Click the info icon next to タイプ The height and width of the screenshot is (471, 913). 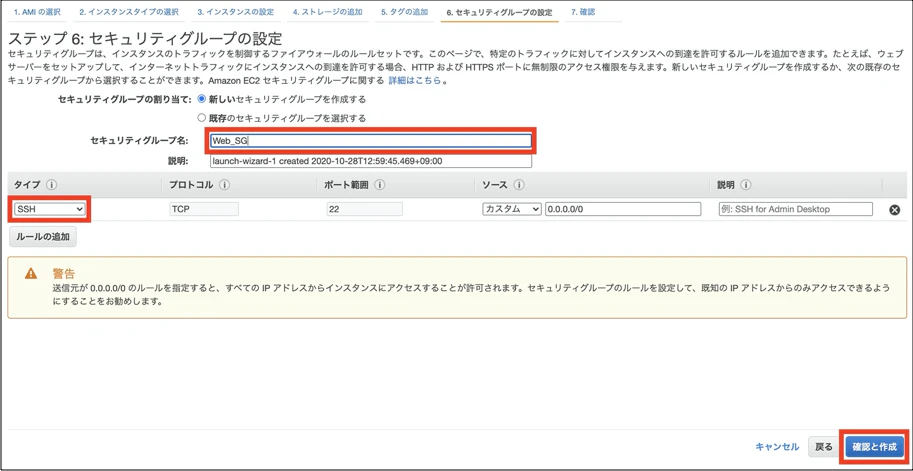tap(51, 185)
